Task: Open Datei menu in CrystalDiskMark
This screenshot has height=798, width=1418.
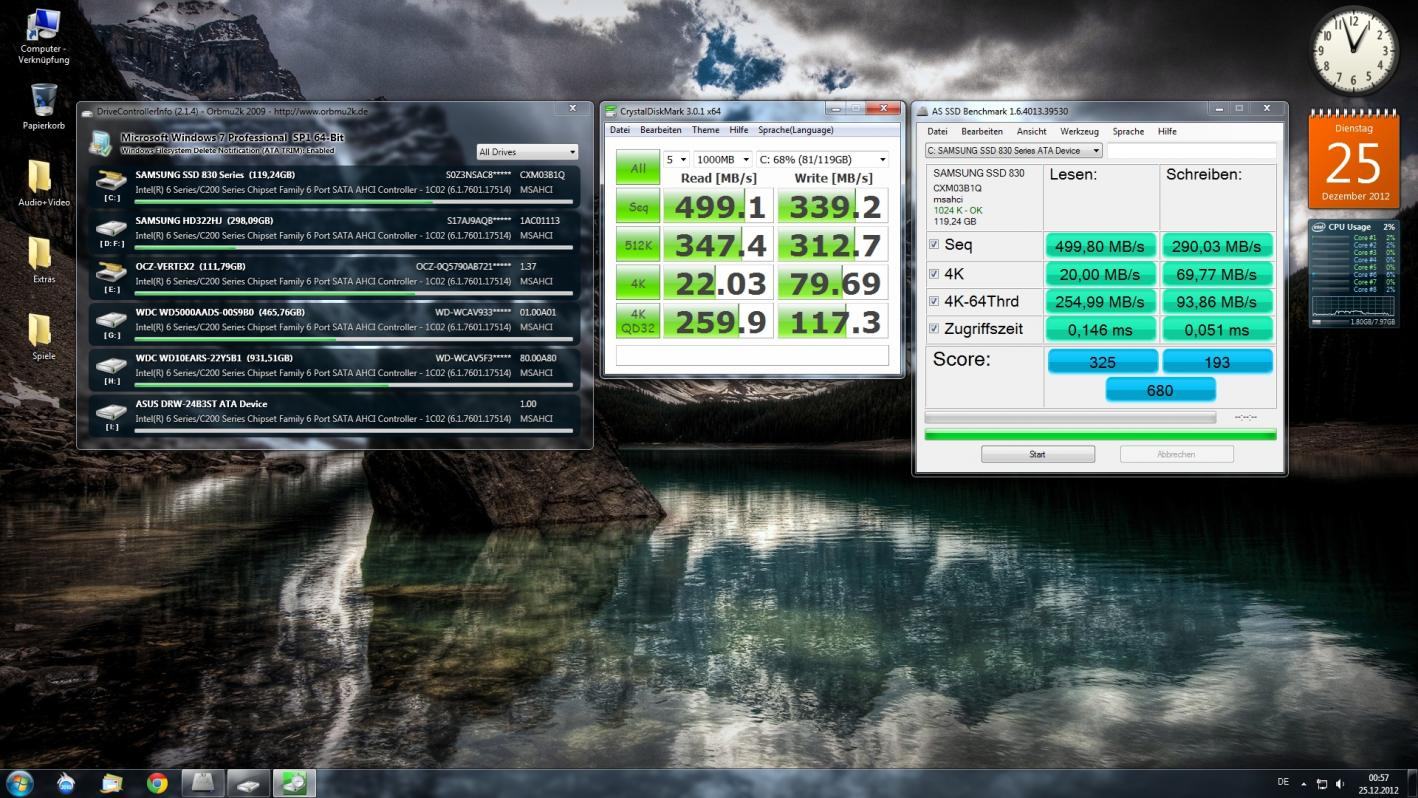Action: pos(620,130)
